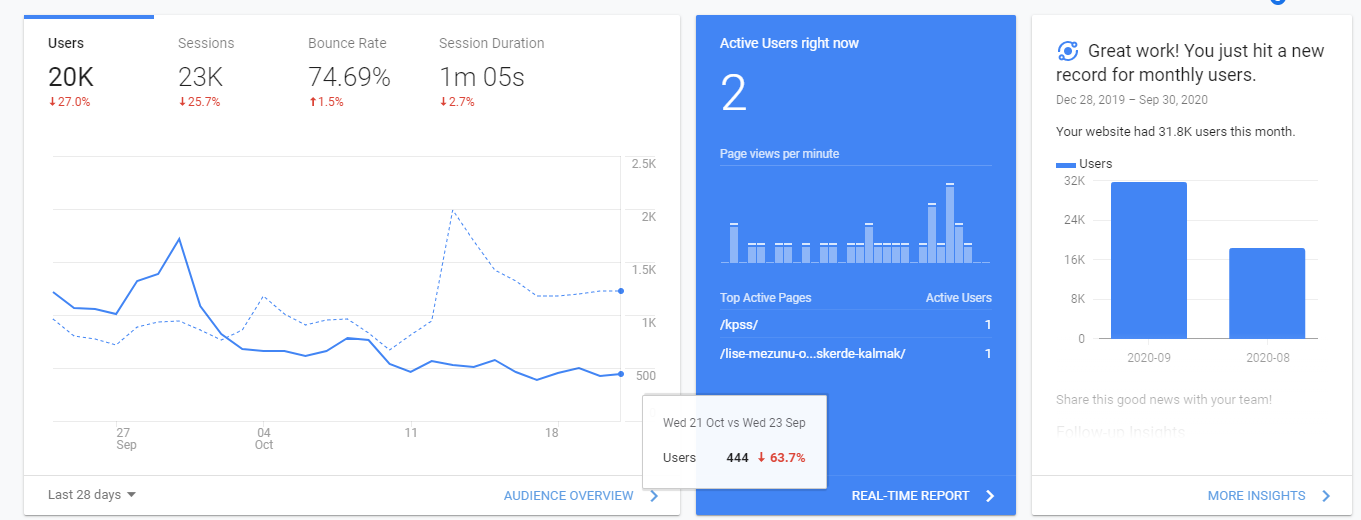Viewport: 1361px width, 520px height.
Task: Click the More Insights chevron arrow
Action: tap(1326, 496)
